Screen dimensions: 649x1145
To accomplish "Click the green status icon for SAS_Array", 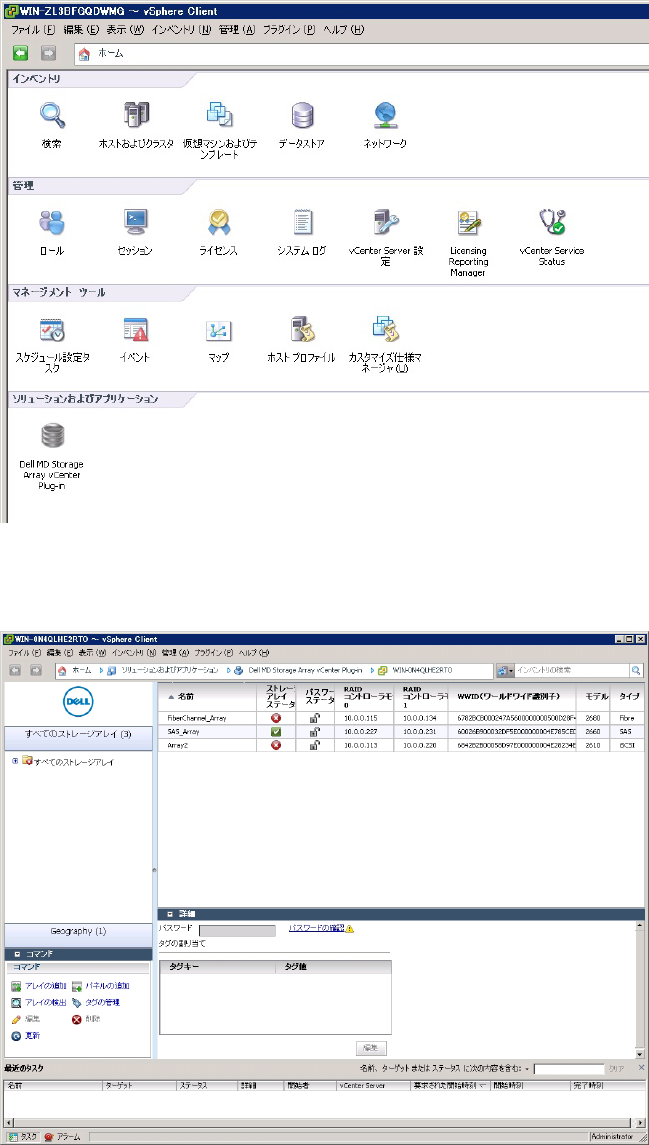I will pyautogui.click(x=276, y=732).
